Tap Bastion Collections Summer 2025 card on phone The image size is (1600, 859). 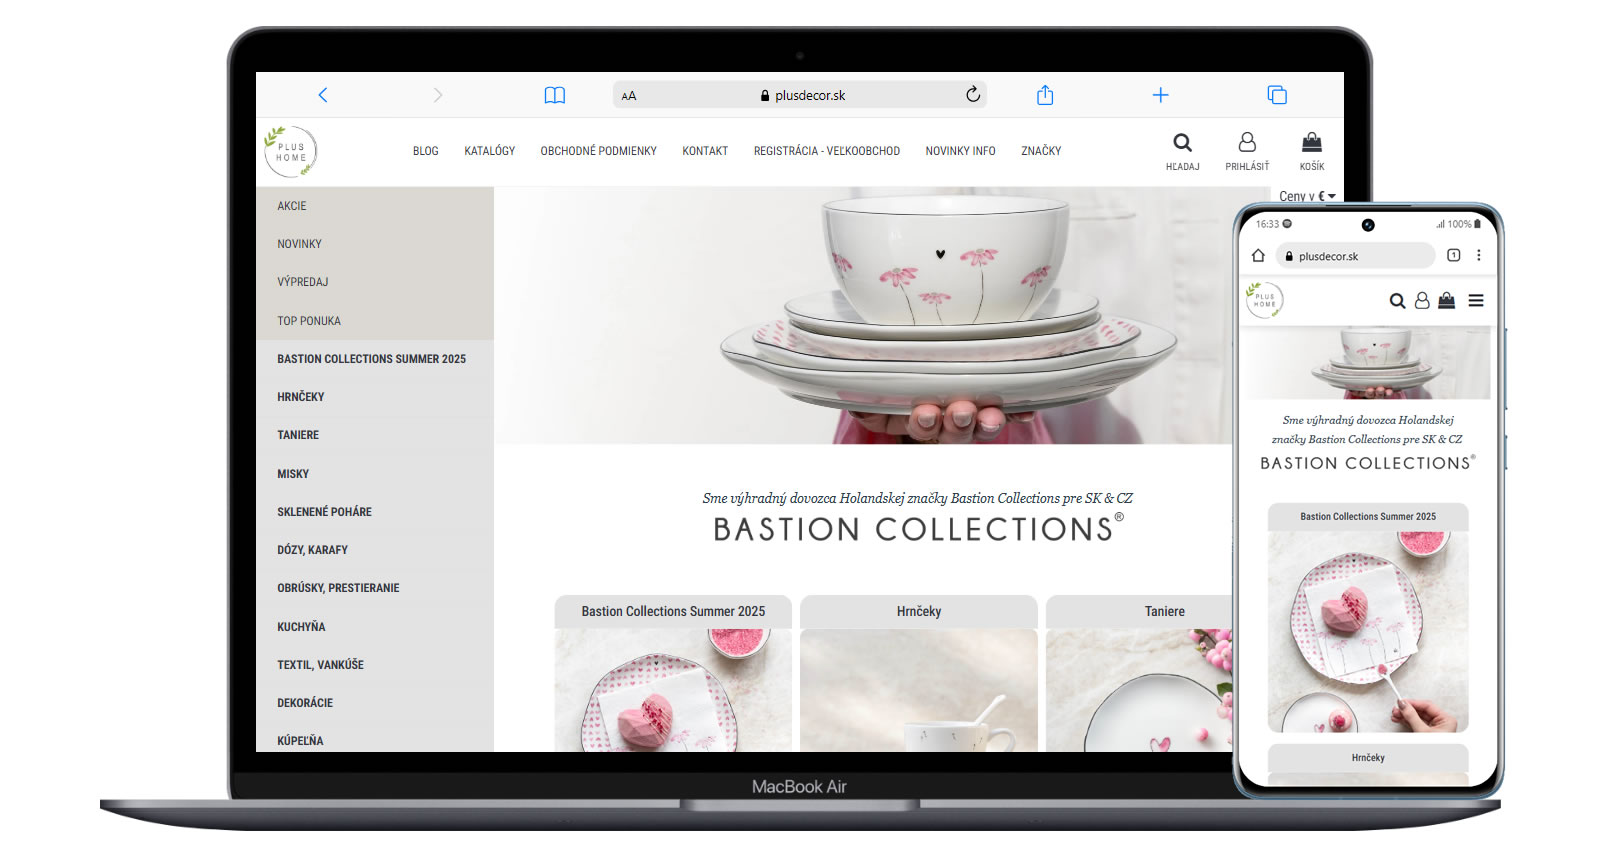1368,617
